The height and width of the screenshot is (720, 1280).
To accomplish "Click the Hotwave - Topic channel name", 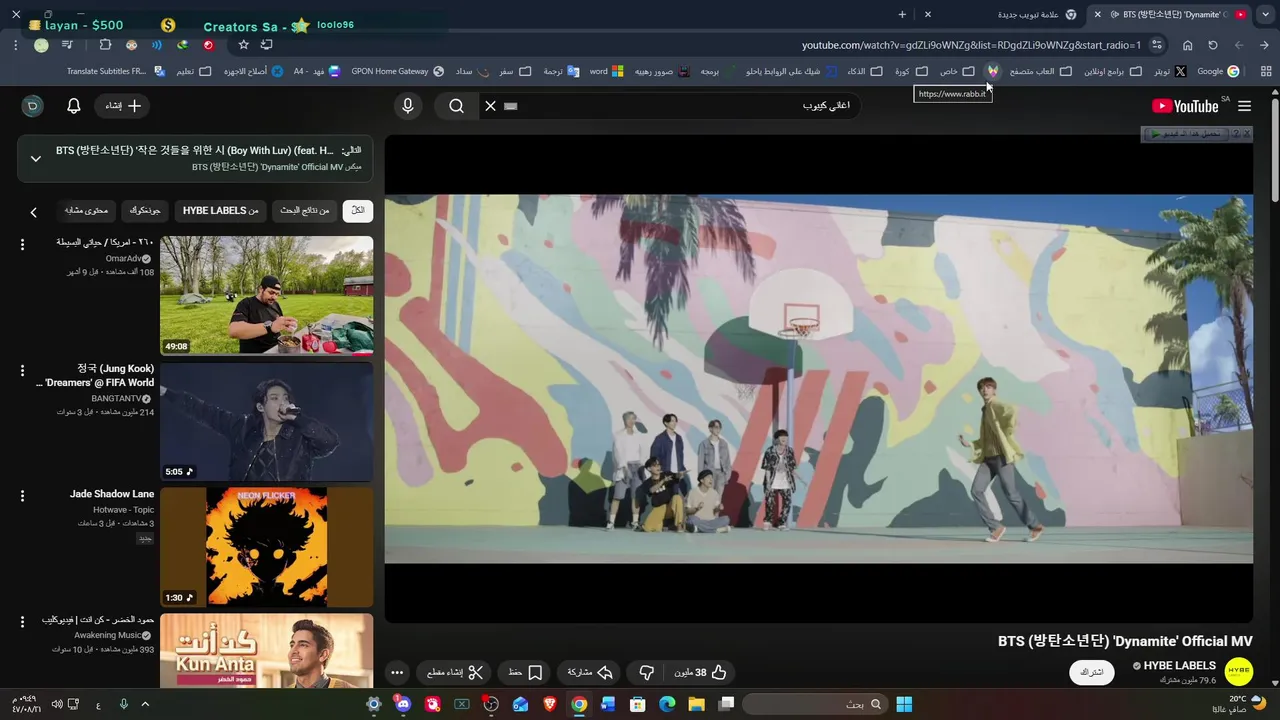I will [x=124, y=510].
